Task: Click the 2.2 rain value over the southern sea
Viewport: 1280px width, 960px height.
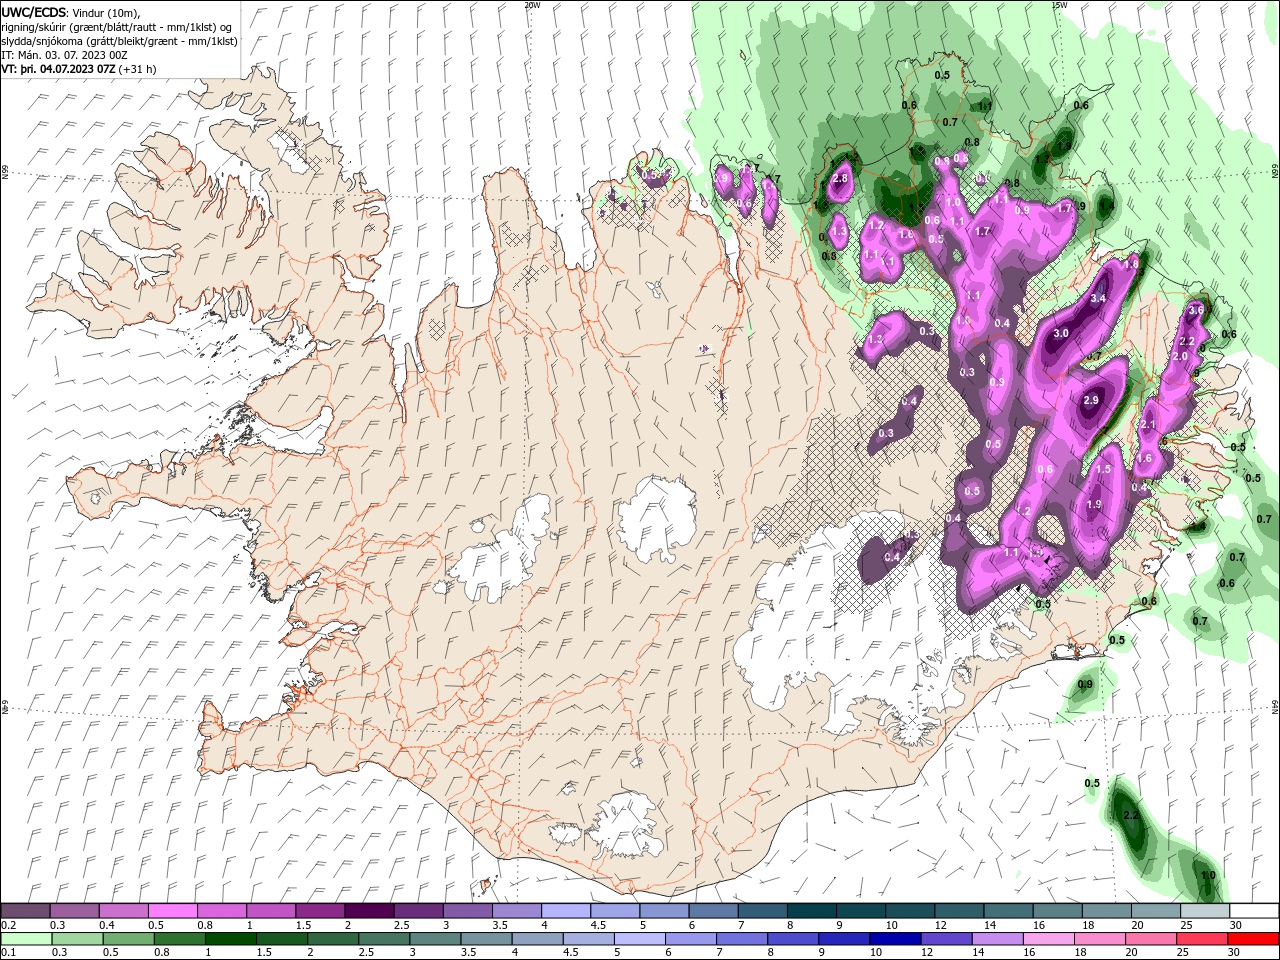Action: coord(1132,816)
